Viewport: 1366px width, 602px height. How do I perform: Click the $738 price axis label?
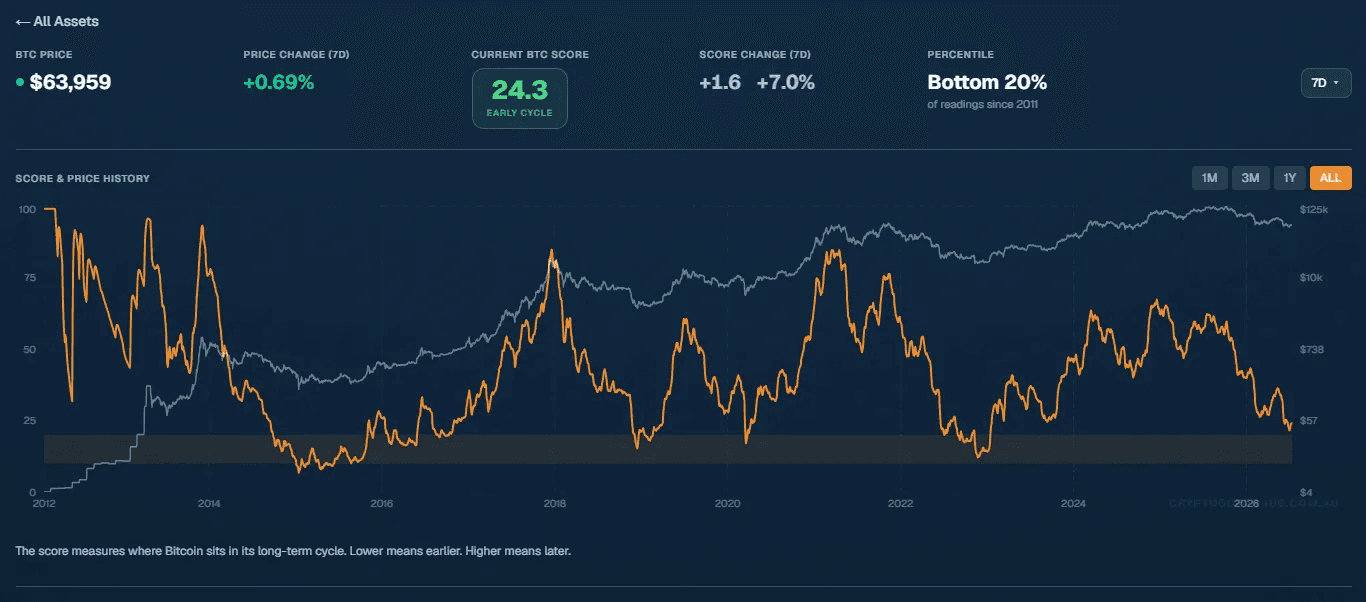click(1312, 349)
